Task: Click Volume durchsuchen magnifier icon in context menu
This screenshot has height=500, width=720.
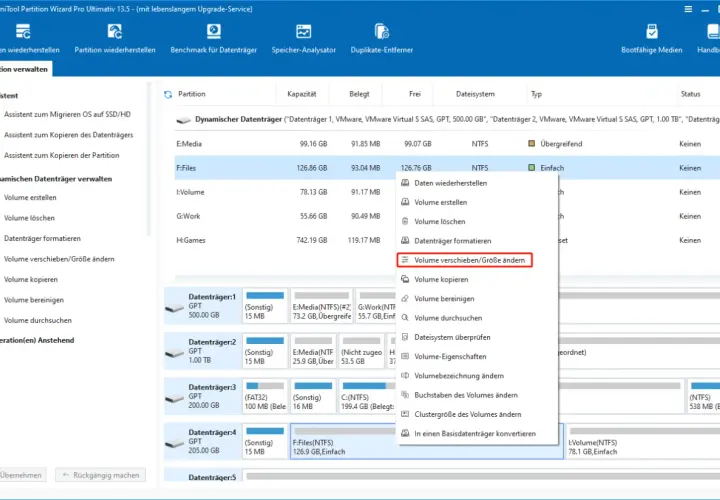Action: 405,318
